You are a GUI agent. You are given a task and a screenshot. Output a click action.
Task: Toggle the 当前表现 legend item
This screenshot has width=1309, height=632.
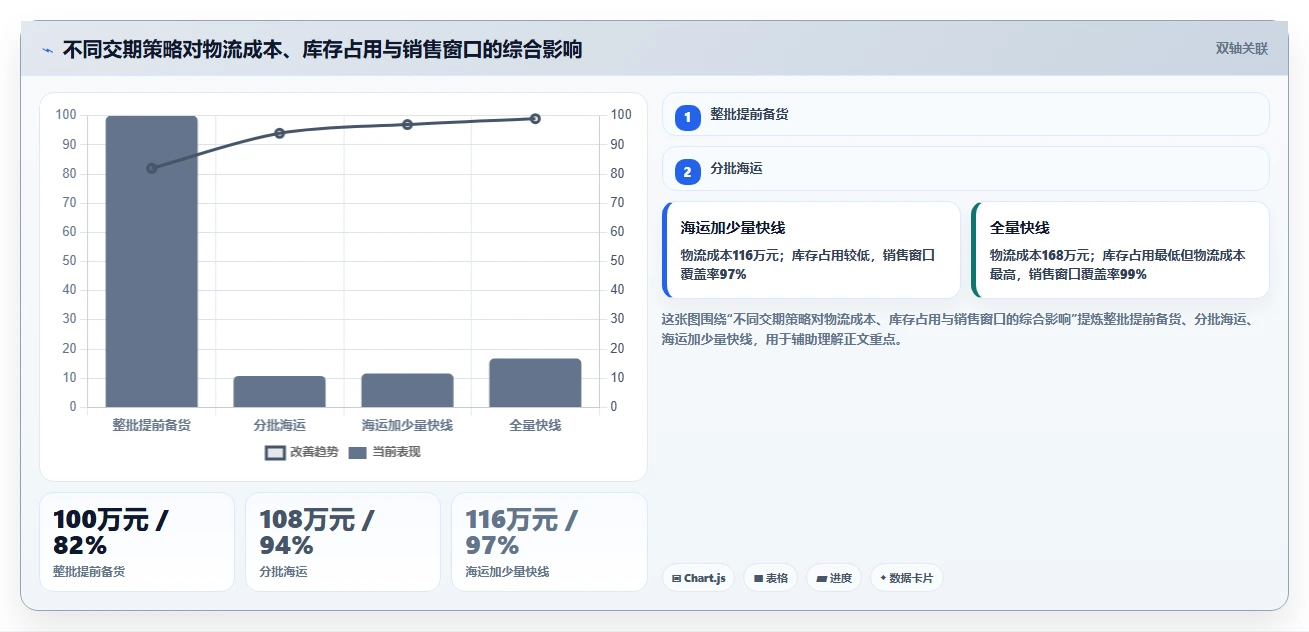pos(384,452)
